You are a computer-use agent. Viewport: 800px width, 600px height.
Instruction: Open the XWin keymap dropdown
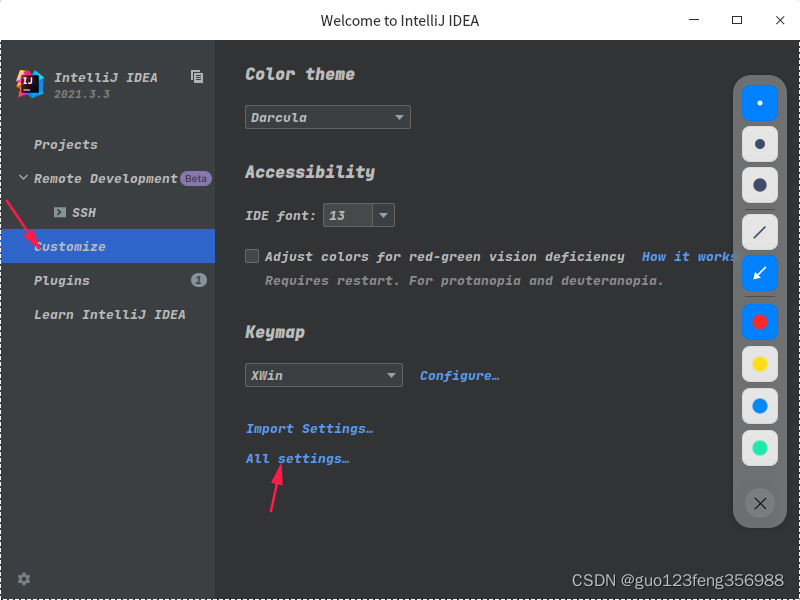point(323,375)
